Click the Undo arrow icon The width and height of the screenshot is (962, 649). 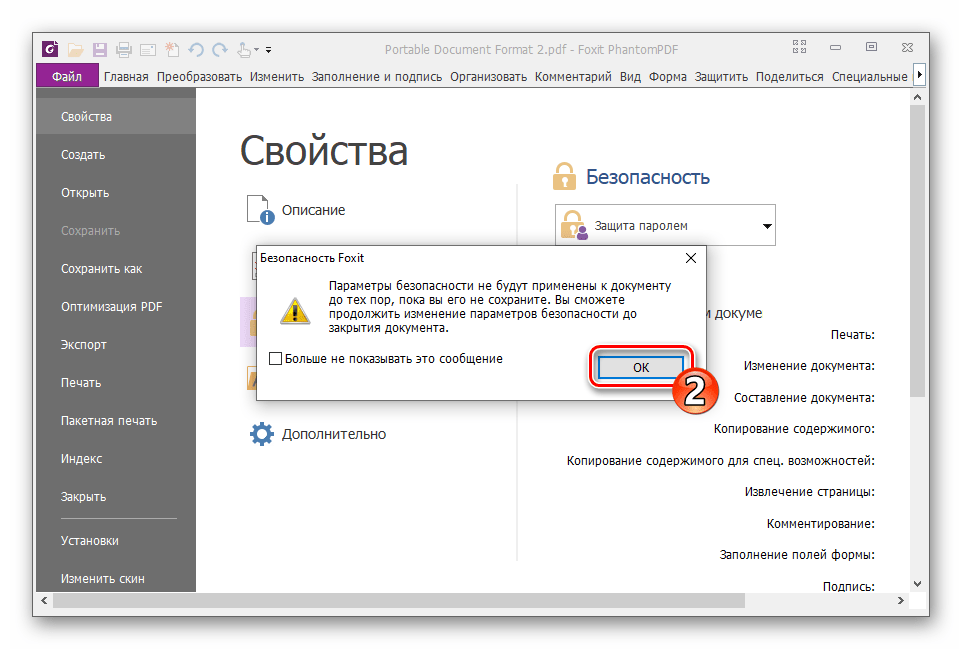click(x=196, y=49)
